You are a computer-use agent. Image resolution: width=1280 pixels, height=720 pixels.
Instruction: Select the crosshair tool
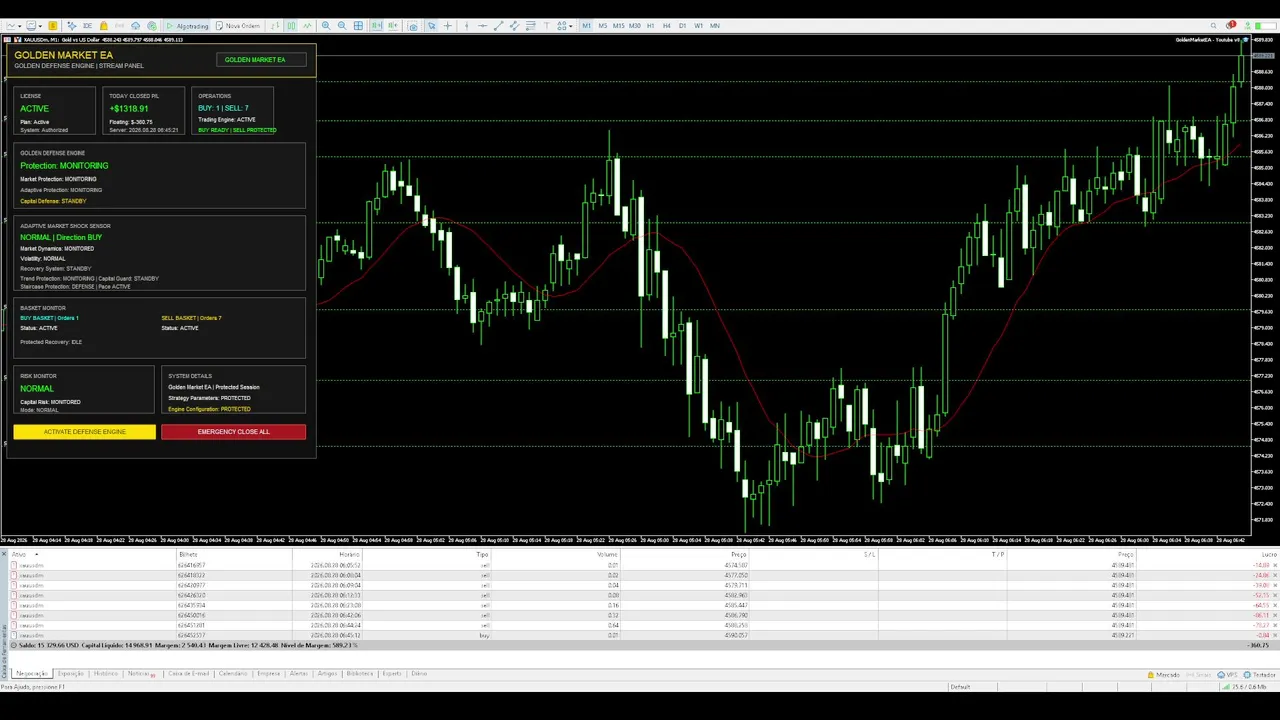(447, 26)
